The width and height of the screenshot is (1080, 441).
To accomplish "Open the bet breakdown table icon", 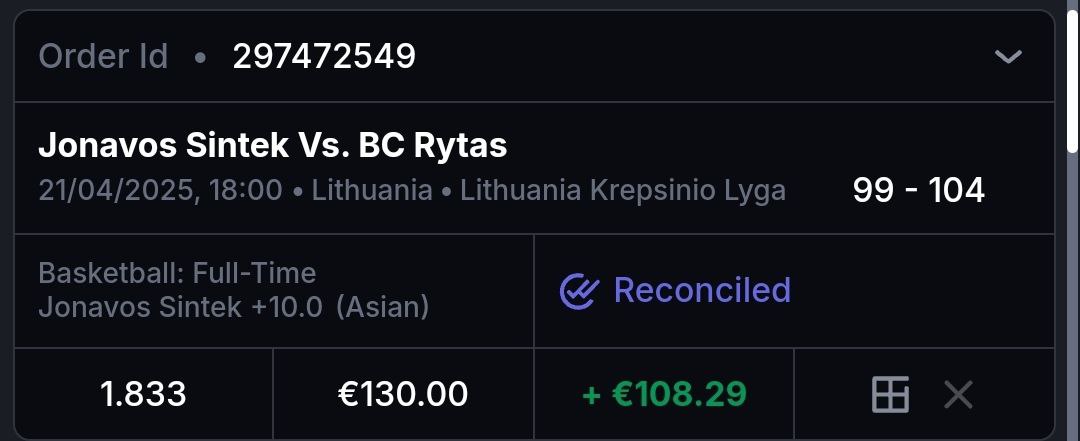I will [890, 395].
